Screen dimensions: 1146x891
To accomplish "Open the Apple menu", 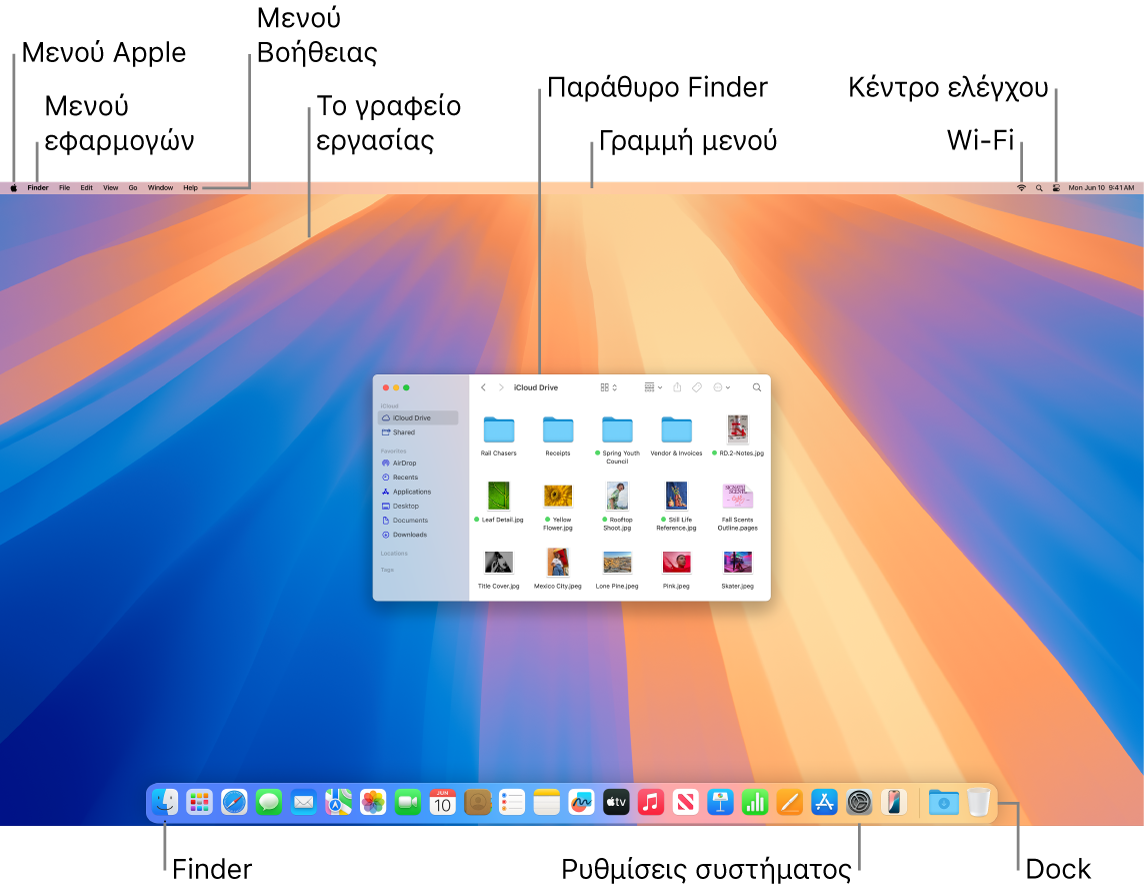I will pyautogui.click(x=13, y=187).
